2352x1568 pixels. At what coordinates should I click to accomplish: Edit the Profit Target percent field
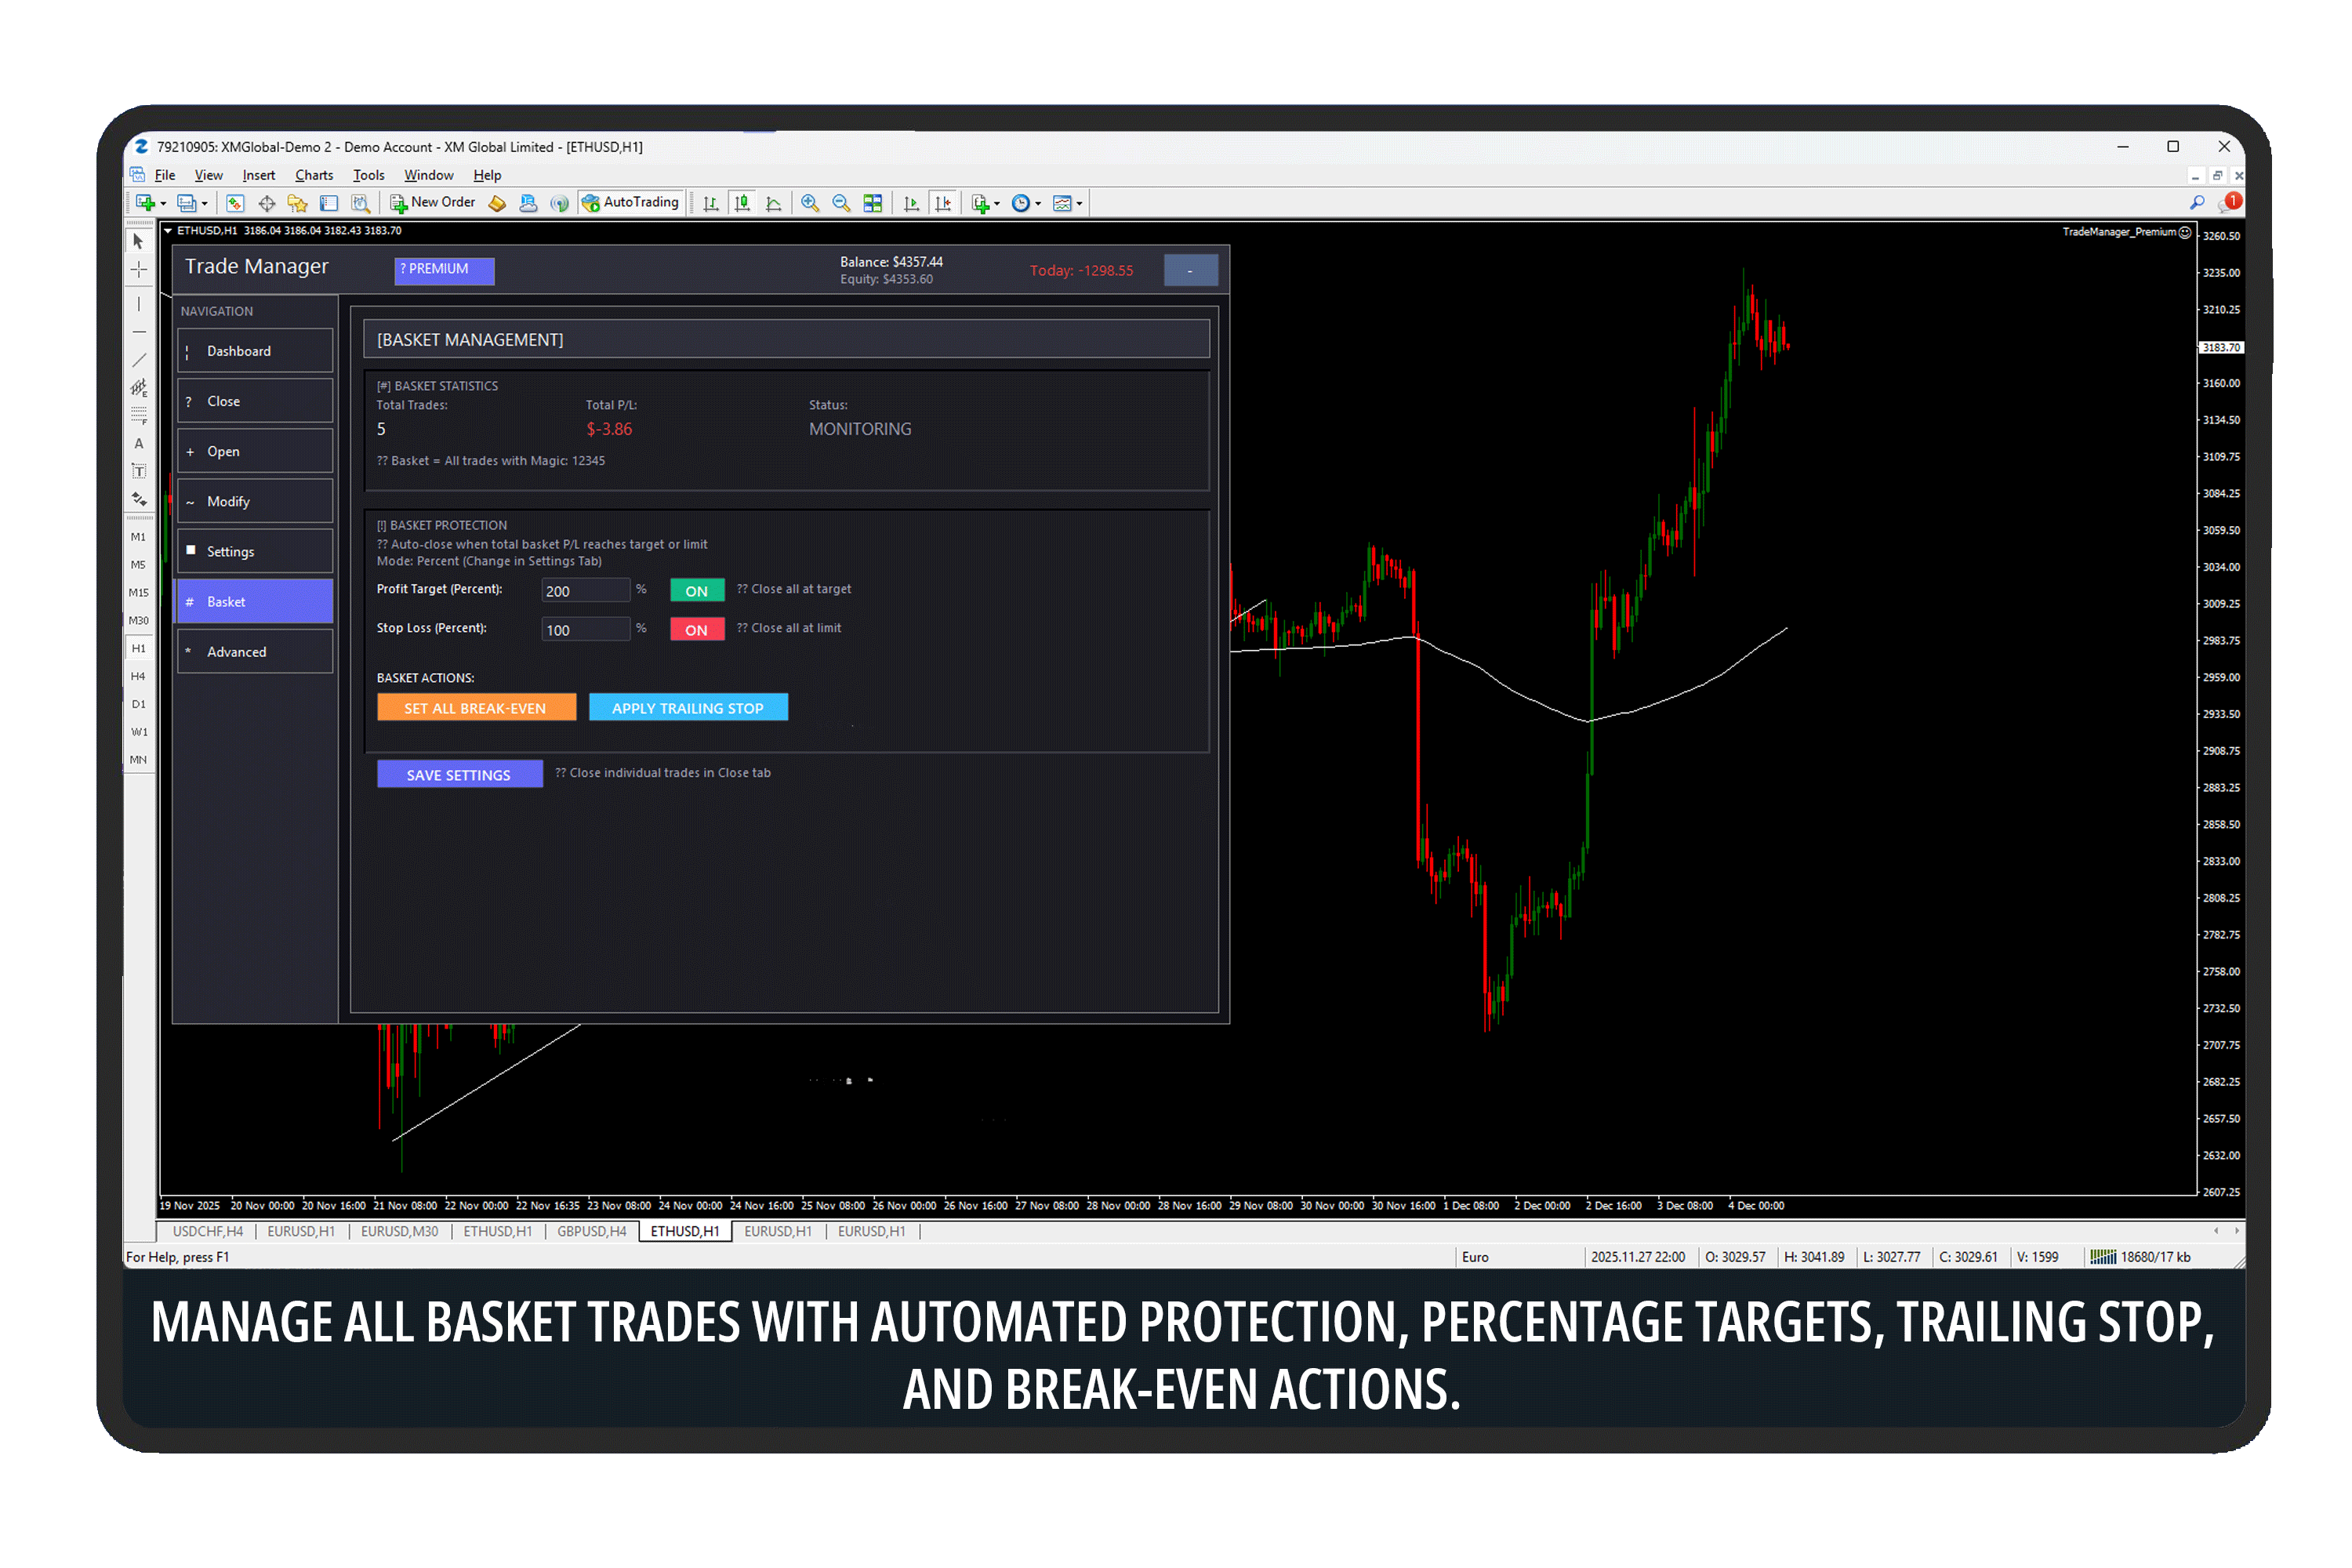click(x=585, y=590)
